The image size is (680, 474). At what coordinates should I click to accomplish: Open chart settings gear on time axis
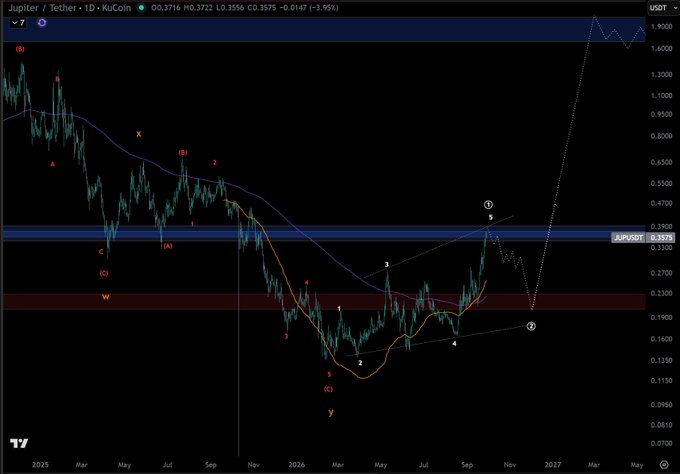pos(664,465)
